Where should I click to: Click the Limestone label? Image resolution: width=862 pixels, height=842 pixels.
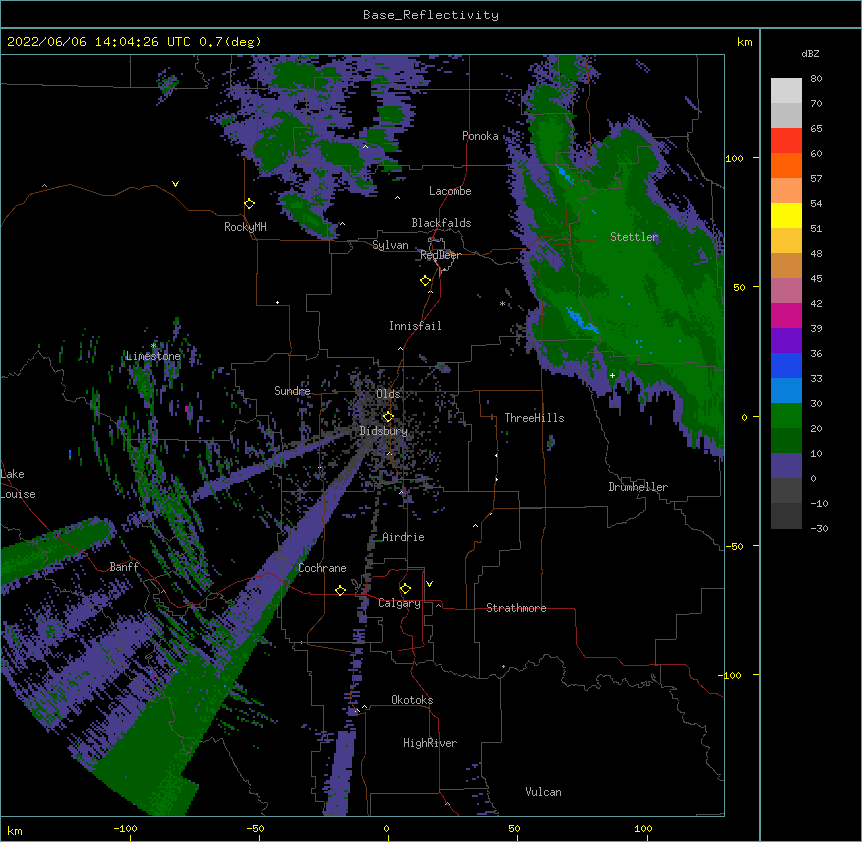153,356
